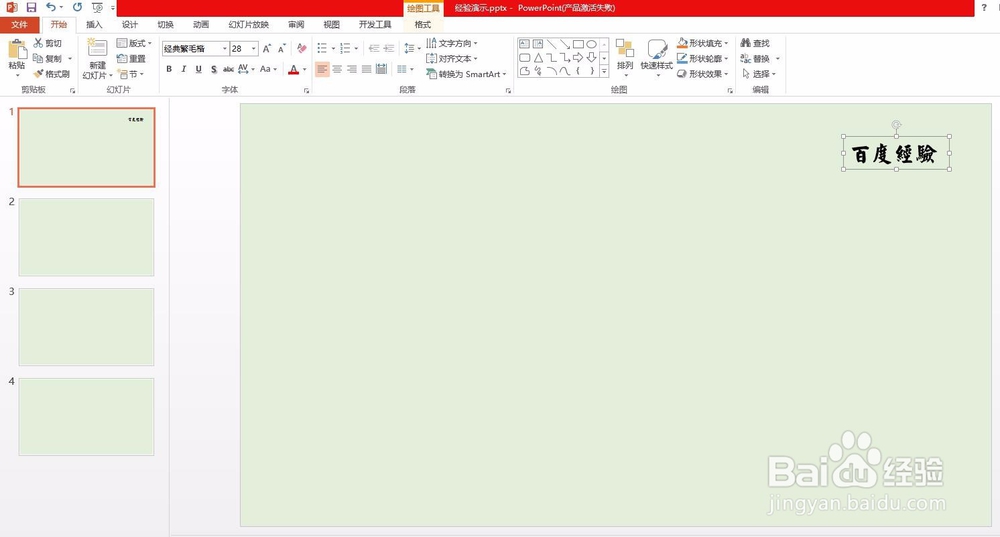Open the Layout (版式) dropdown
The image size is (1000, 537).
pos(135,43)
